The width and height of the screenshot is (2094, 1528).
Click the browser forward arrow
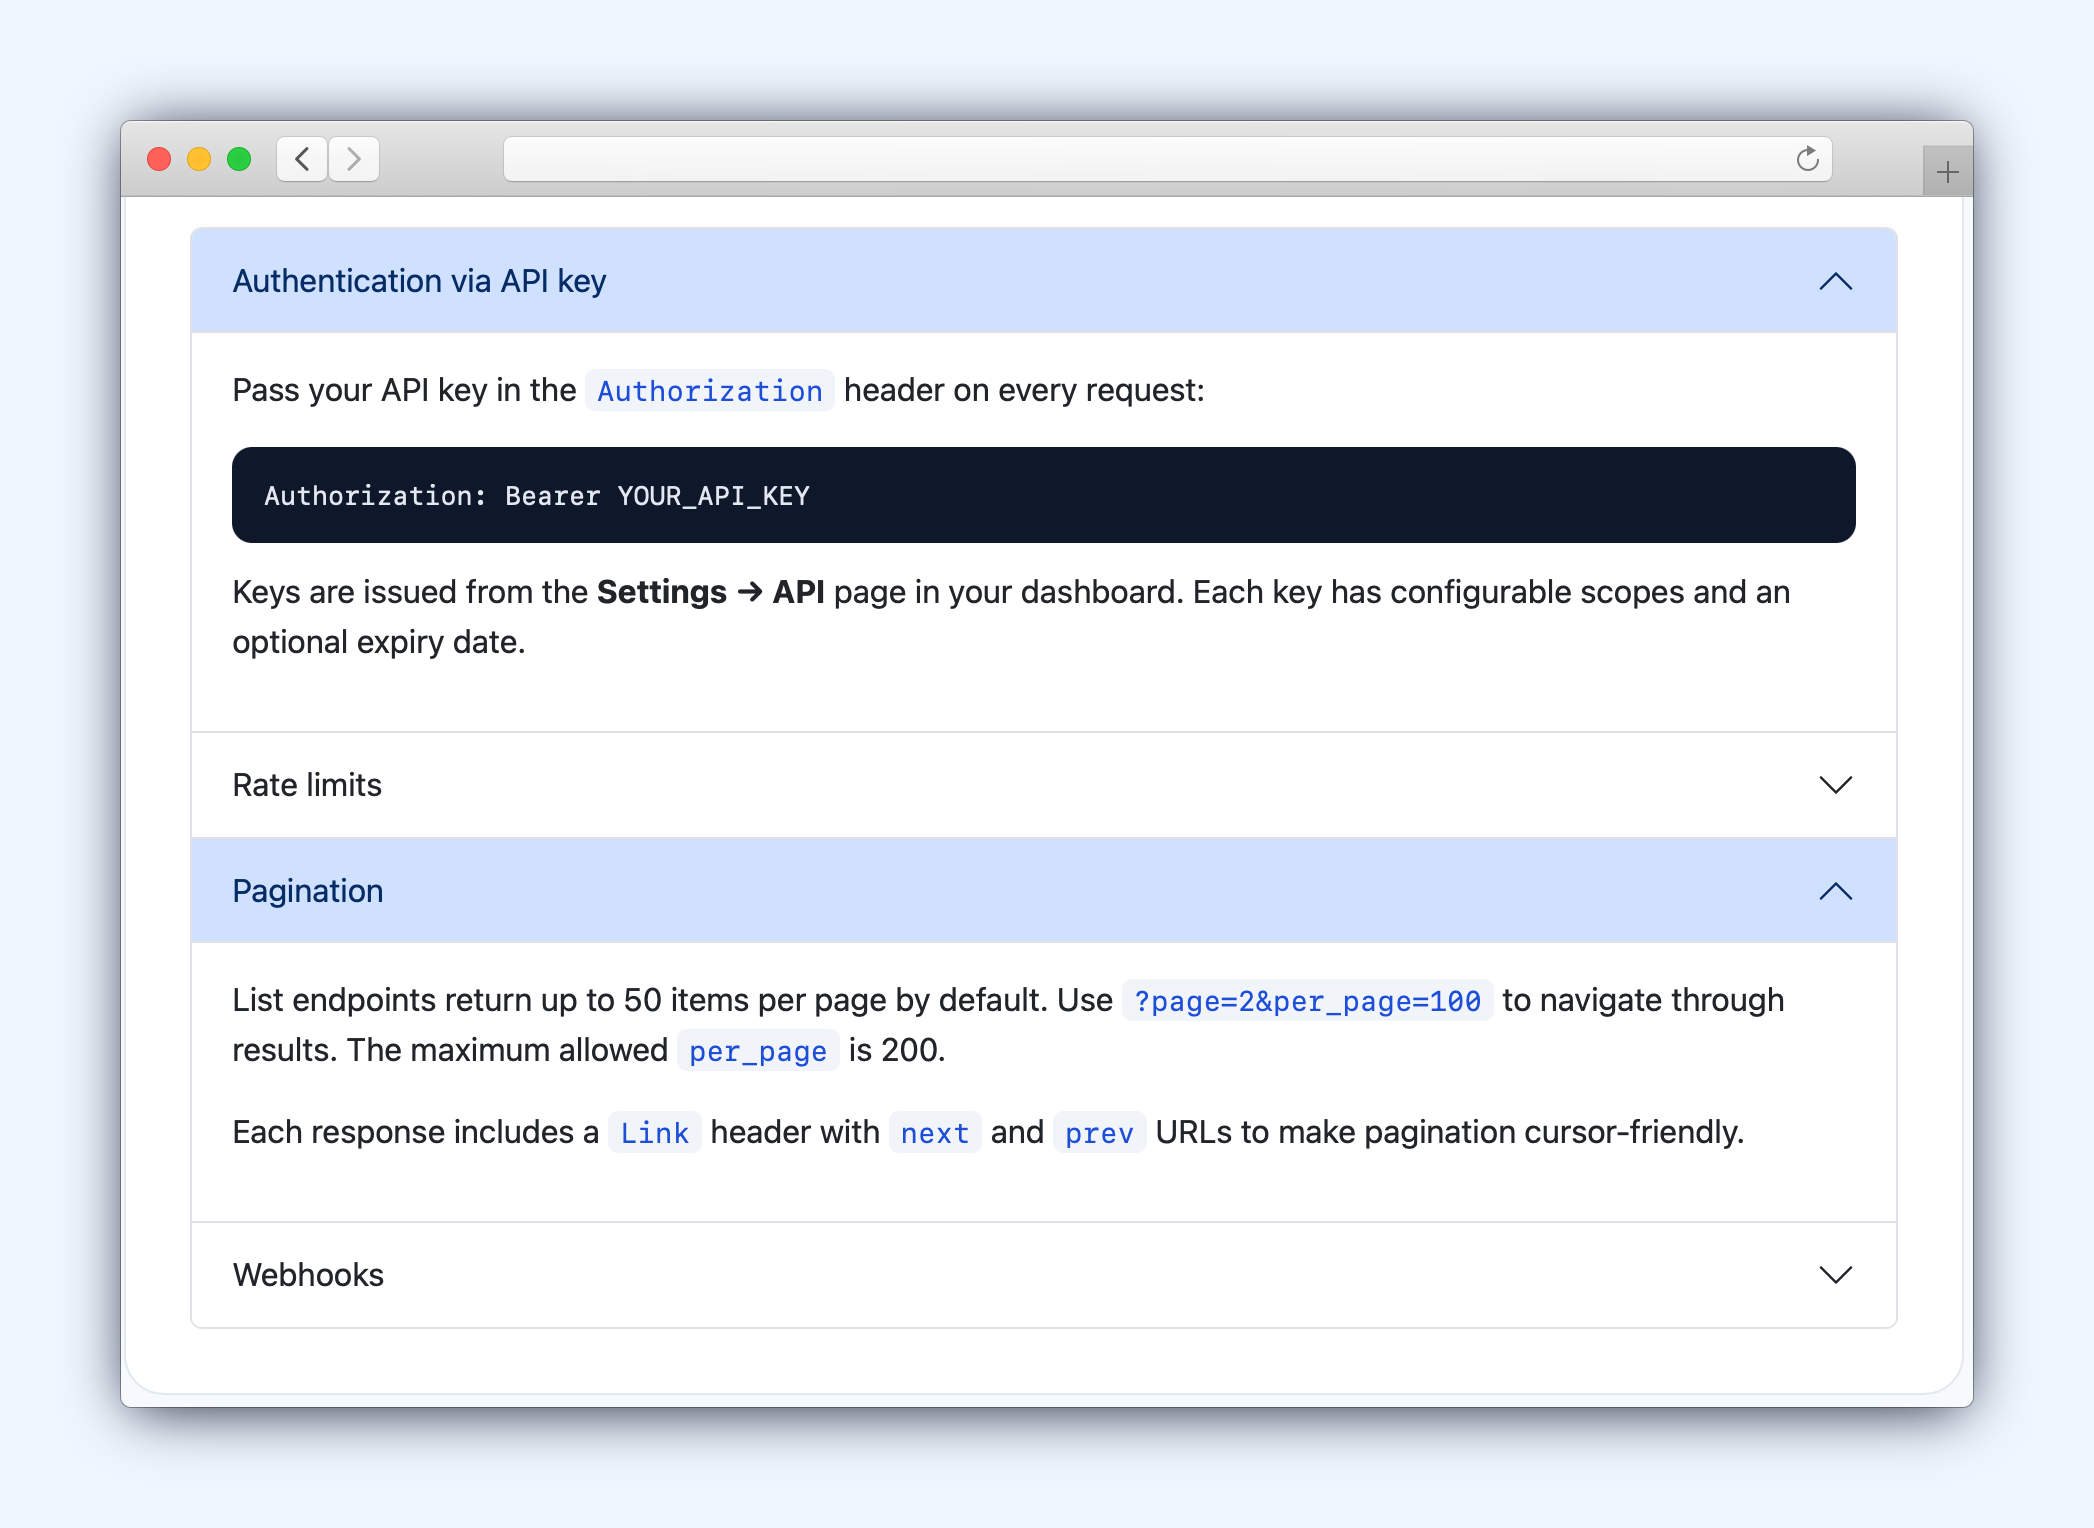click(x=354, y=159)
